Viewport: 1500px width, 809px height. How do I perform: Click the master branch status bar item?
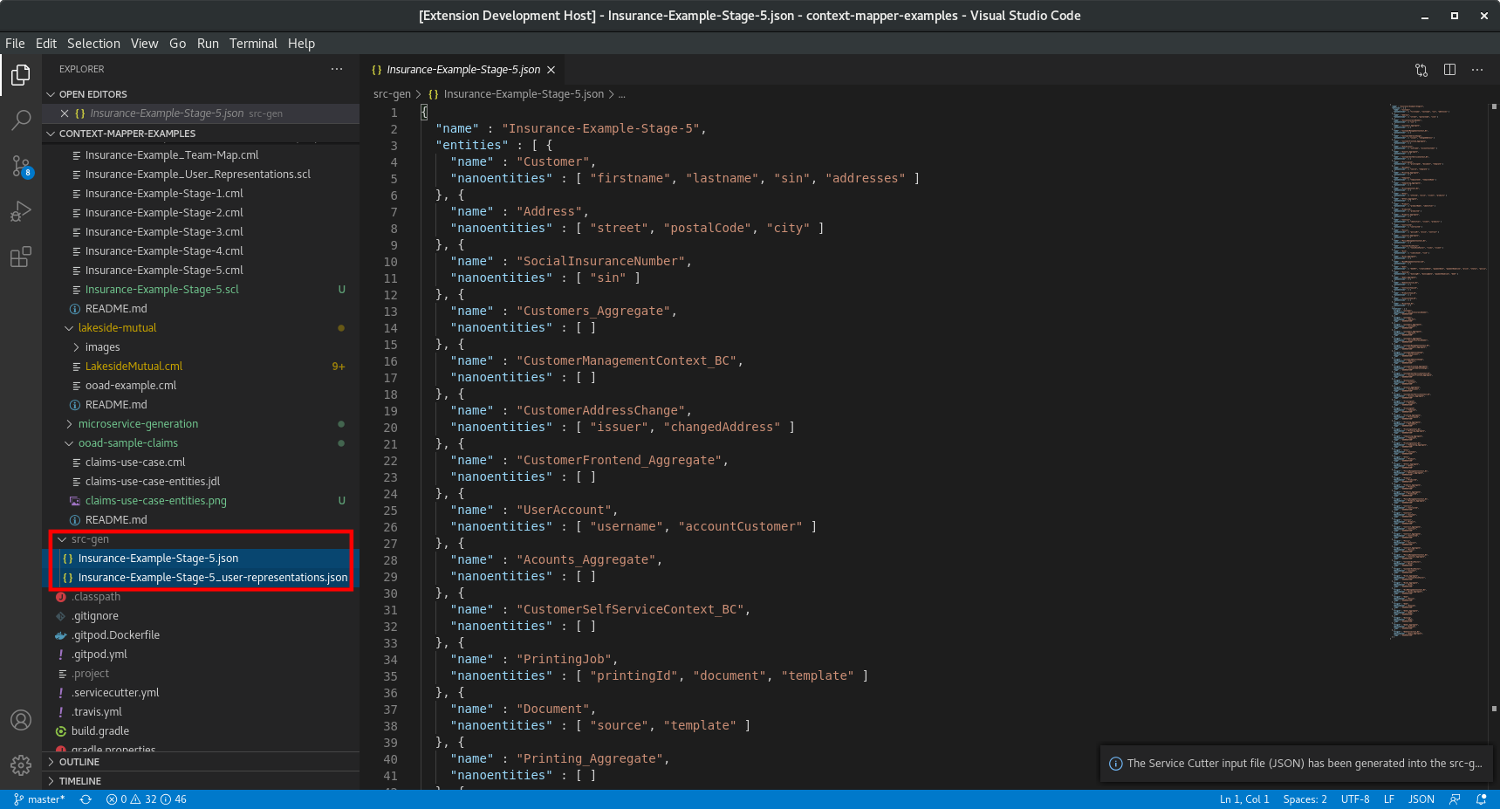39,800
